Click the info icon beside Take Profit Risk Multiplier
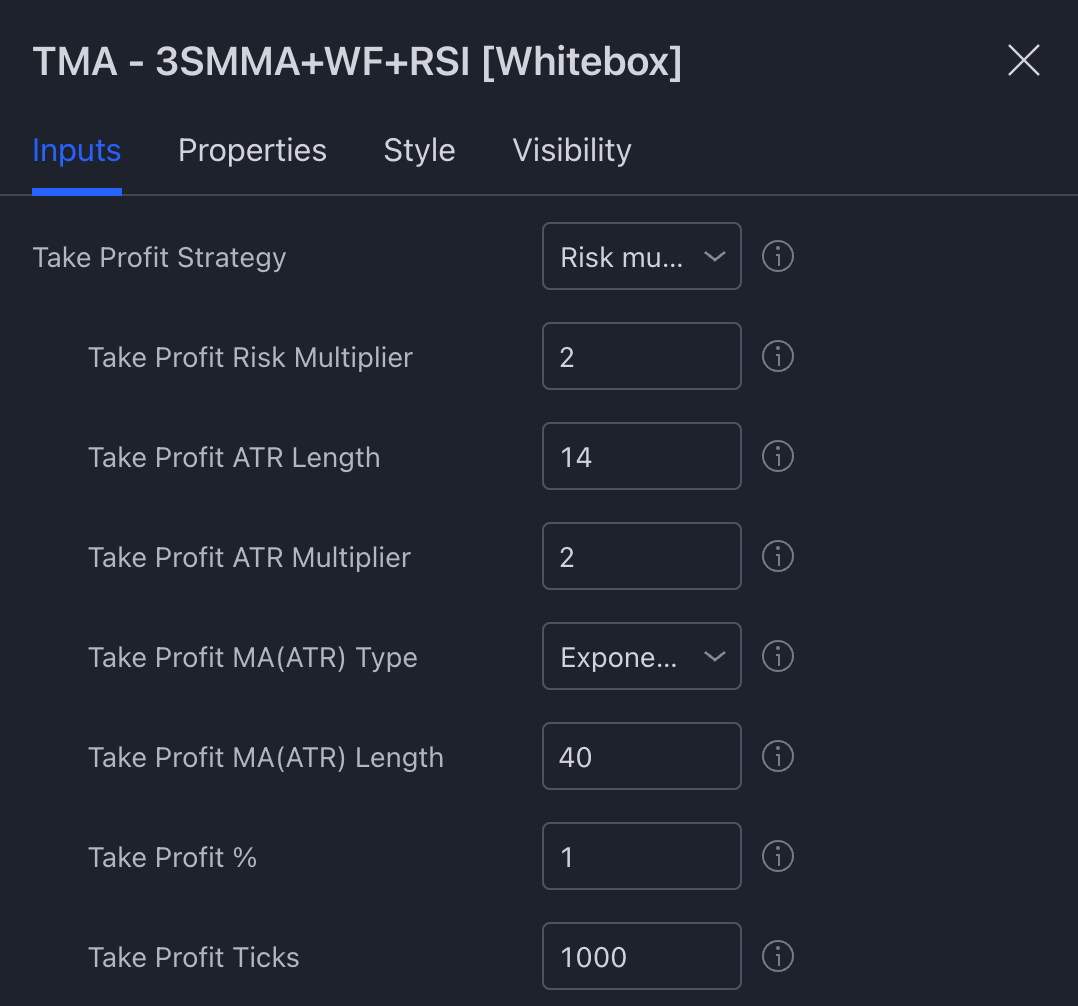The height and width of the screenshot is (1006, 1078). pyautogui.click(x=778, y=356)
